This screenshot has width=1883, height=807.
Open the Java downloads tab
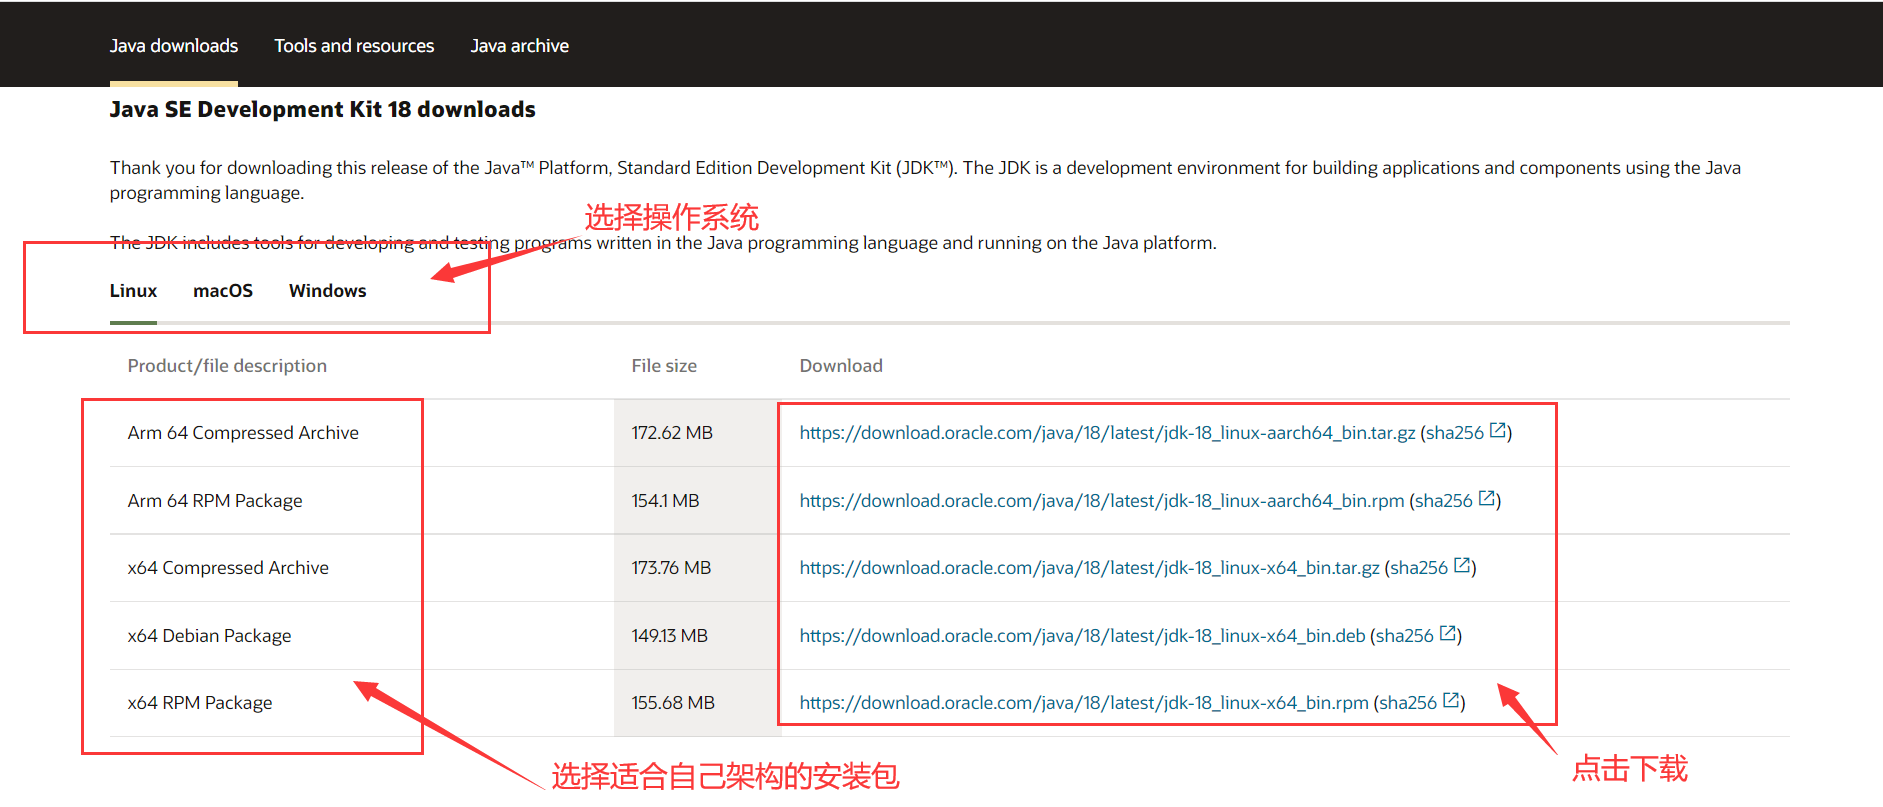click(x=174, y=46)
